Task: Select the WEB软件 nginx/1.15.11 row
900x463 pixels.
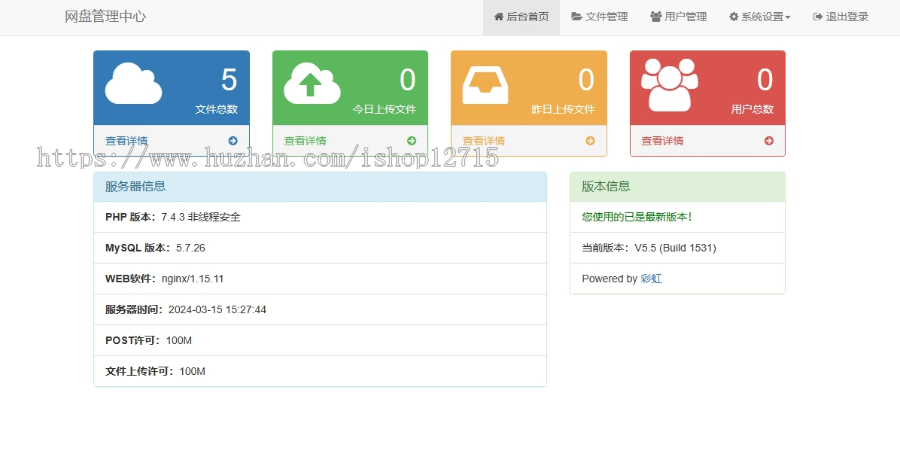Action: click(x=320, y=279)
